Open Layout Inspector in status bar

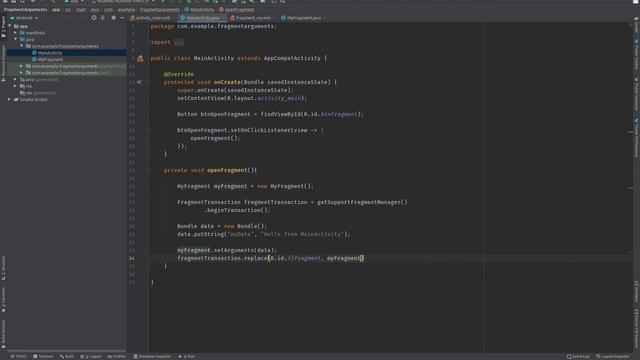tap(613, 357)
